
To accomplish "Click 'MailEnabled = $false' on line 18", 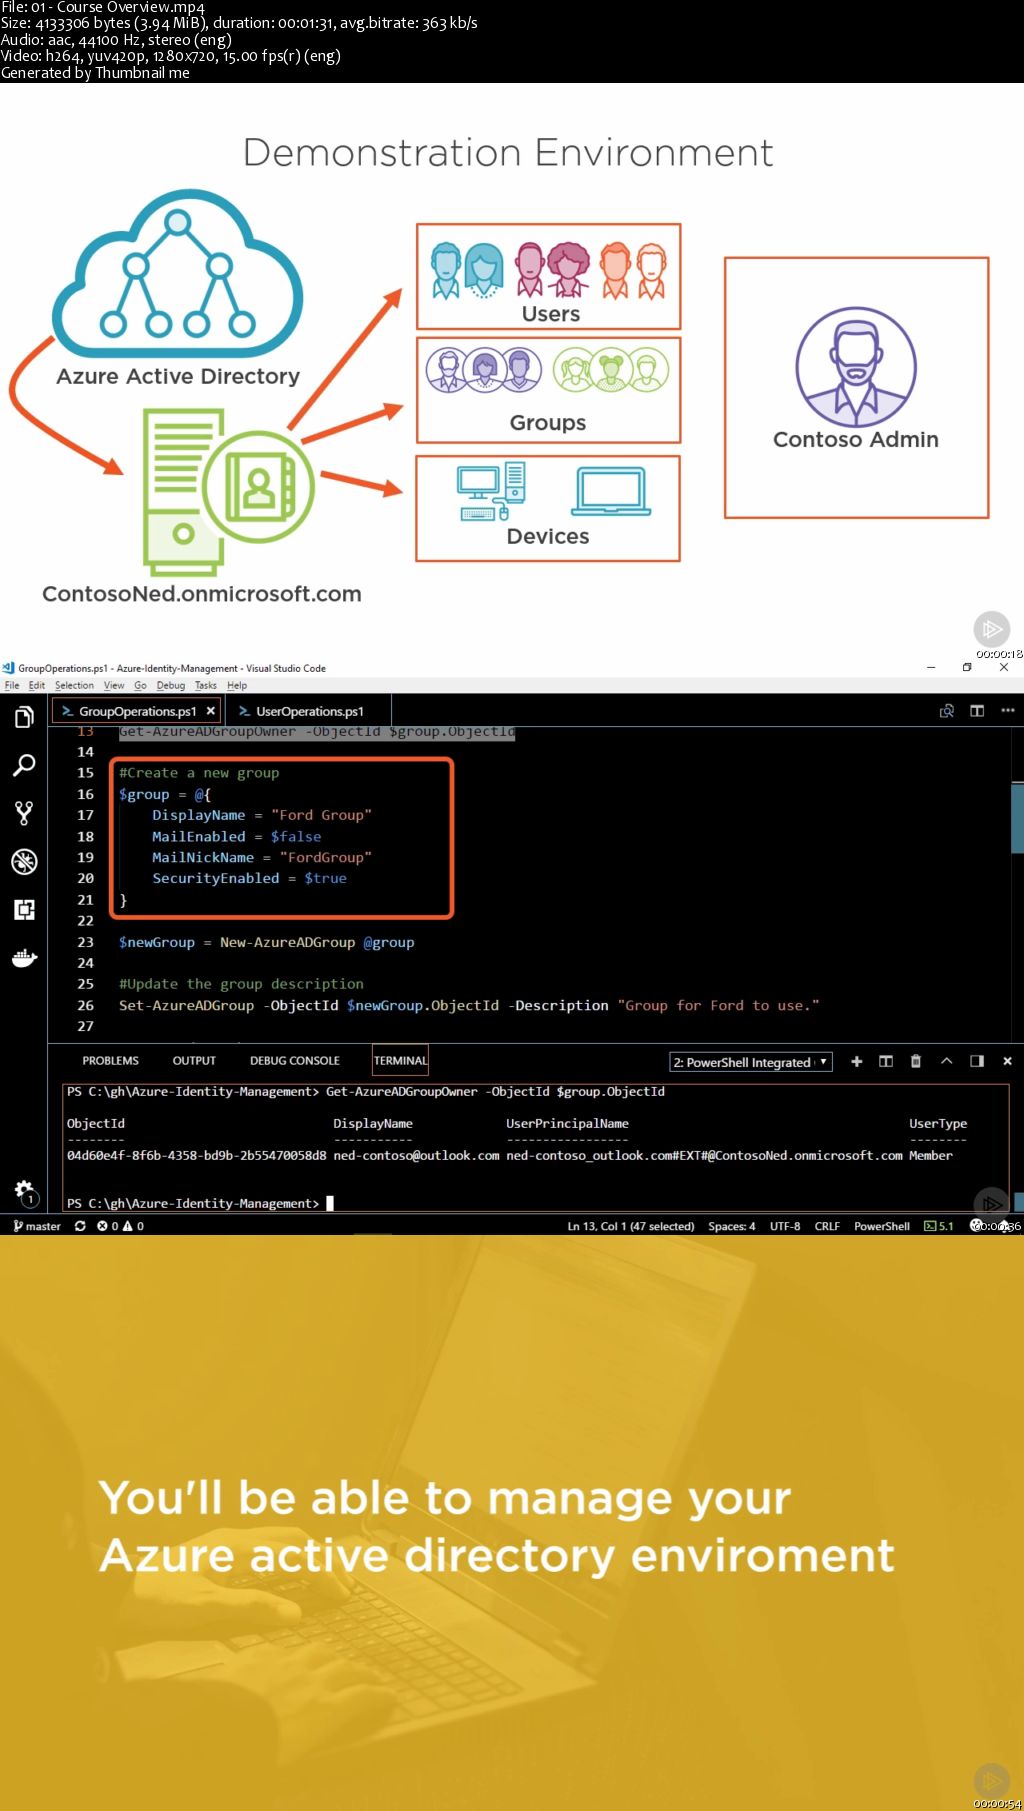I will (237, 836).
